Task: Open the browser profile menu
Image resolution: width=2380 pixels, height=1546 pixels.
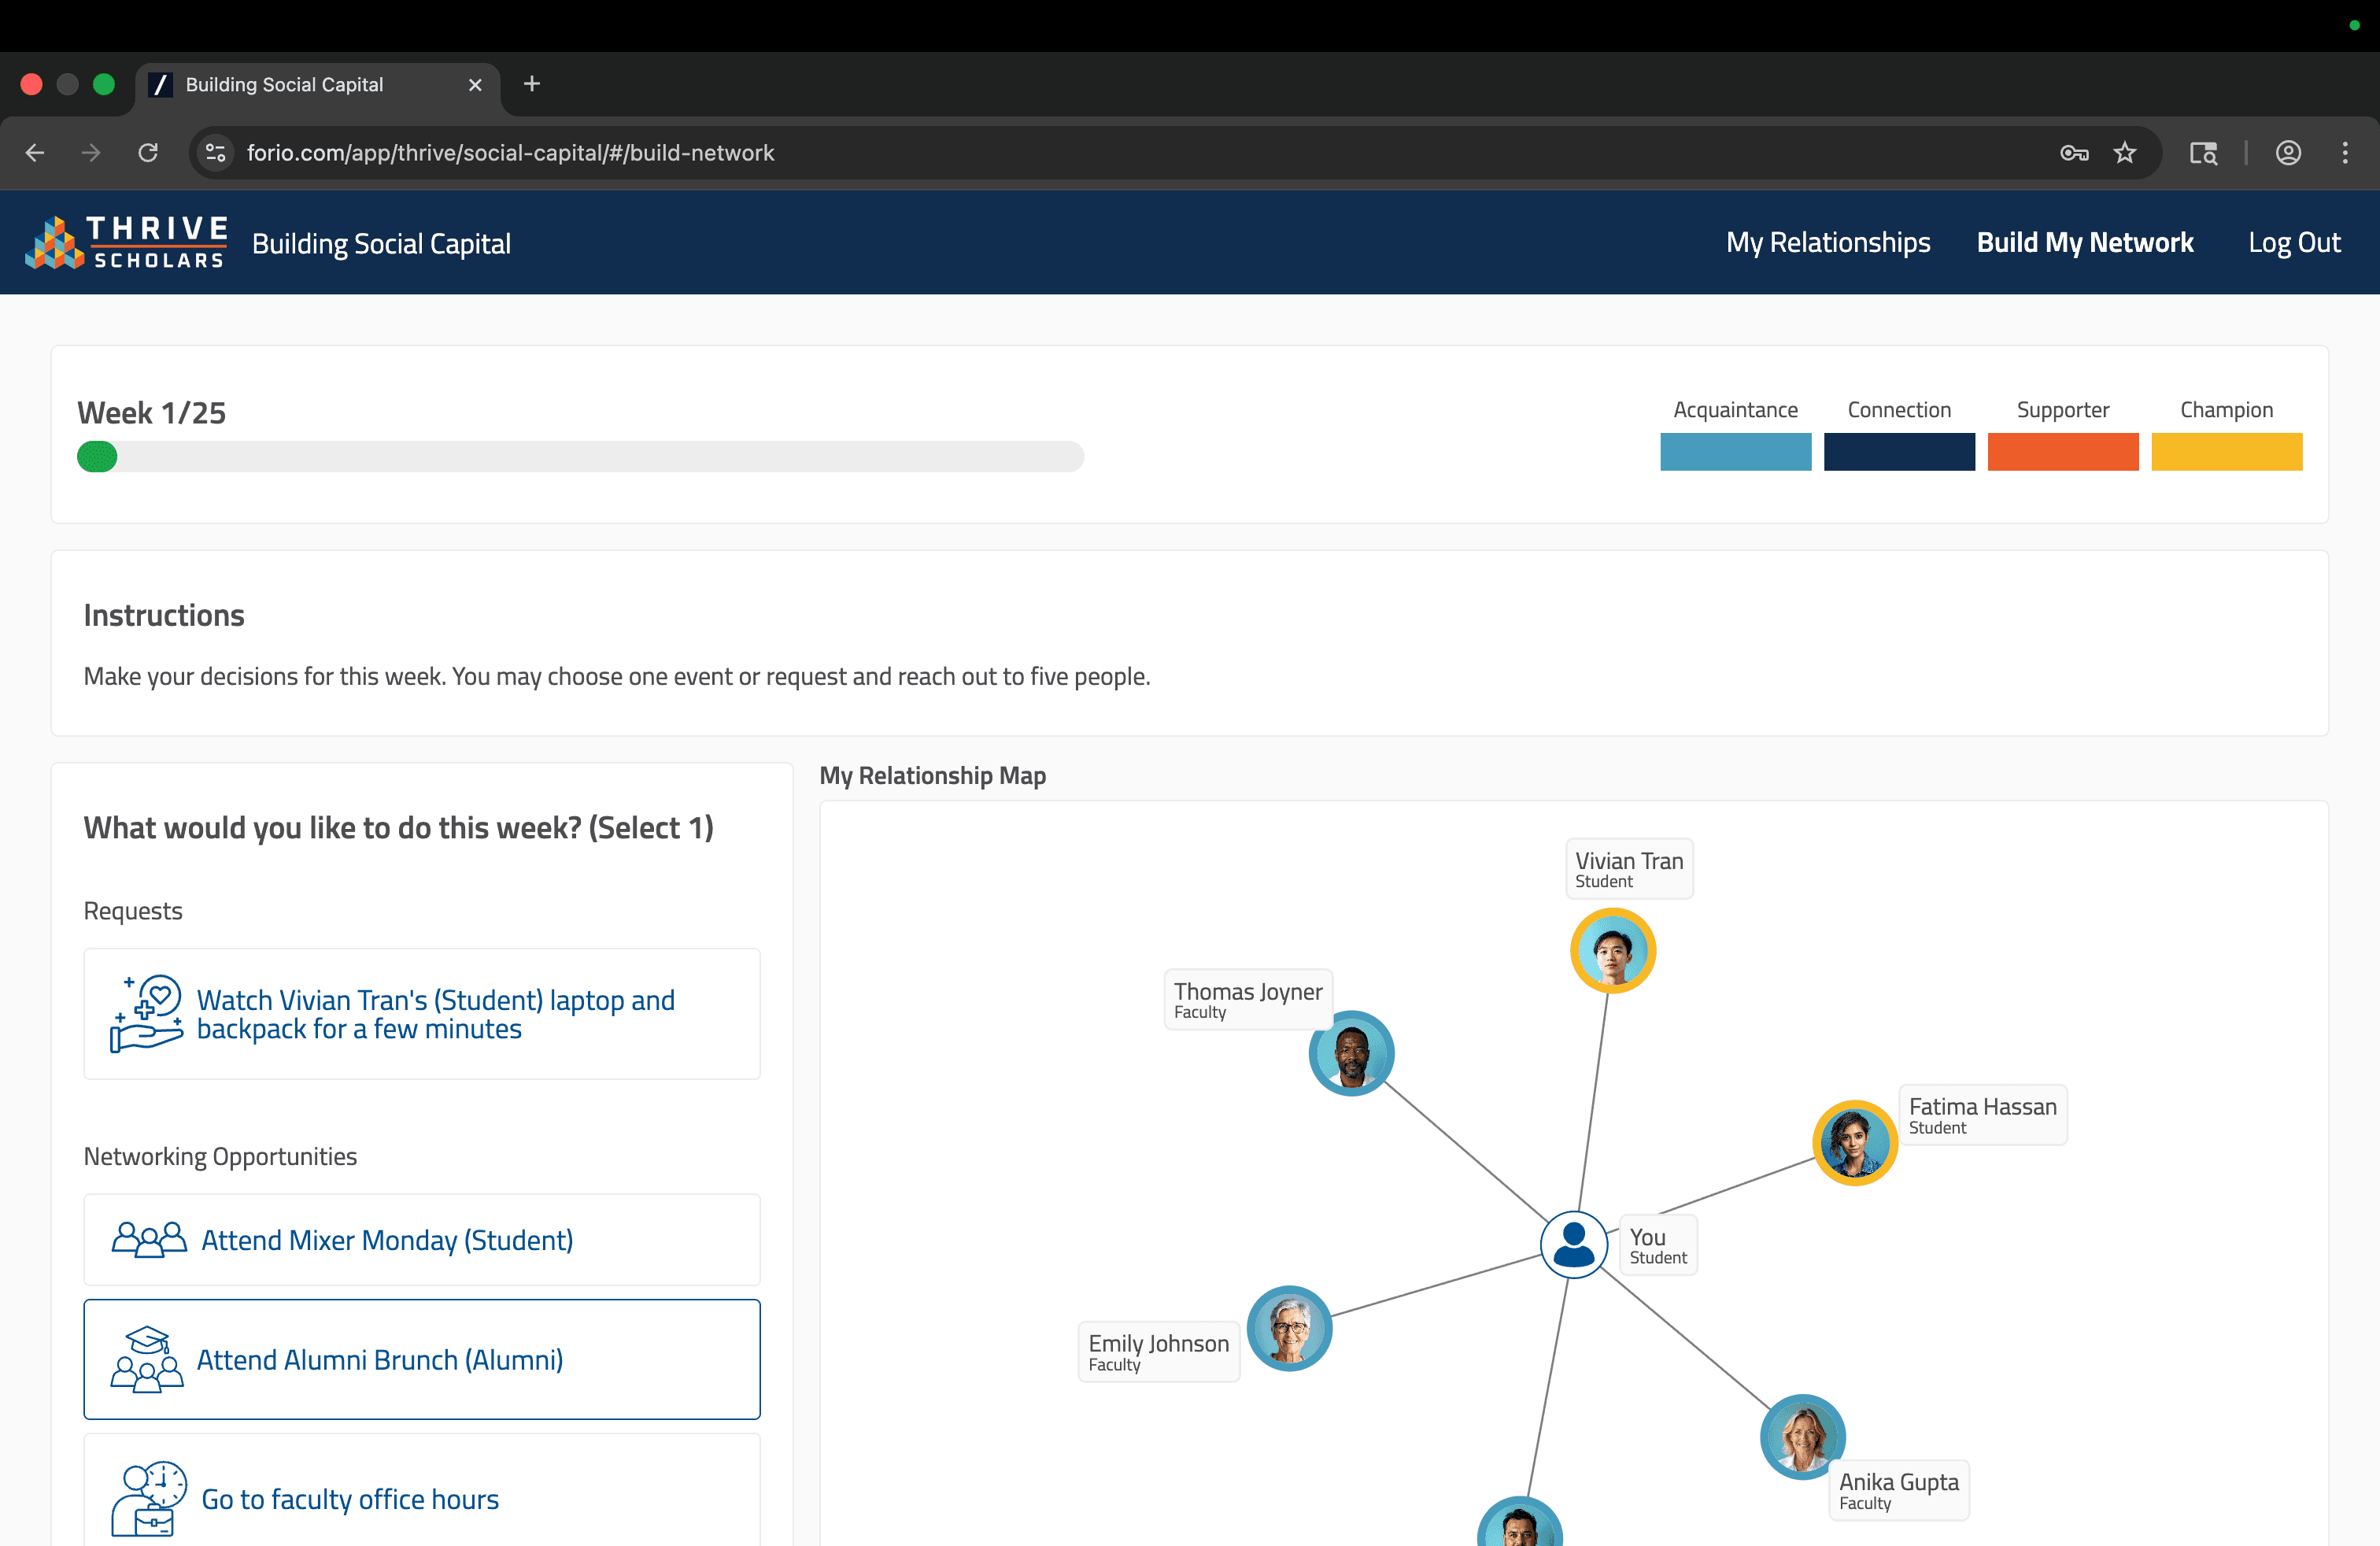Action: point(2288,153)
